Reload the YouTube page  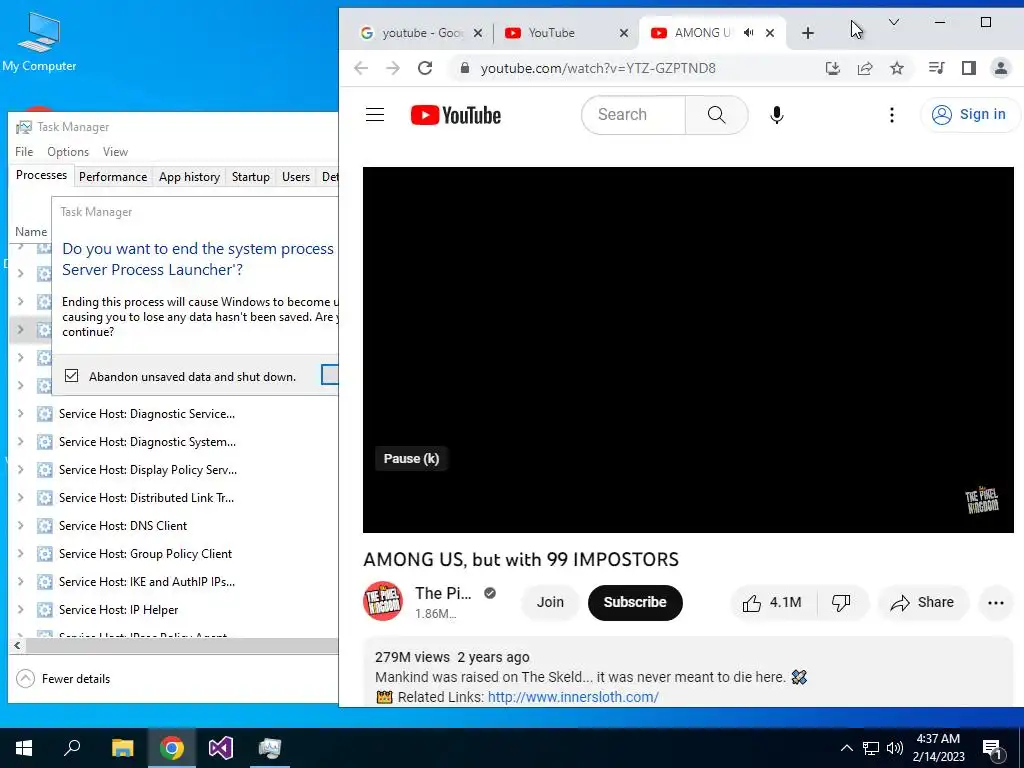tap(425, 68)
